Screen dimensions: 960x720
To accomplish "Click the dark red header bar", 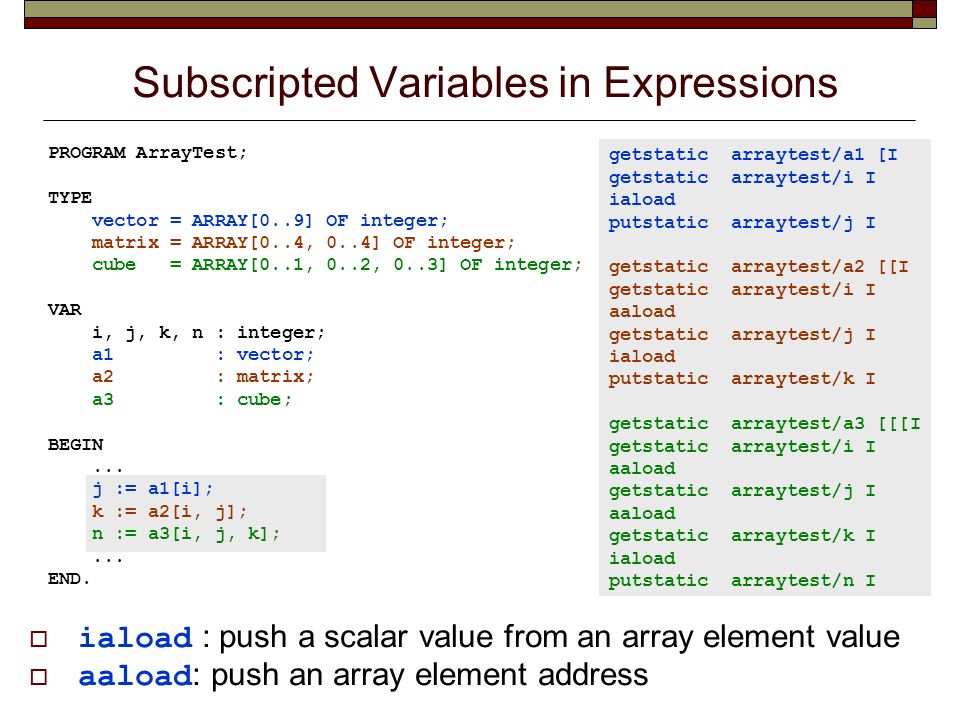I will click(x=468, y=23).
